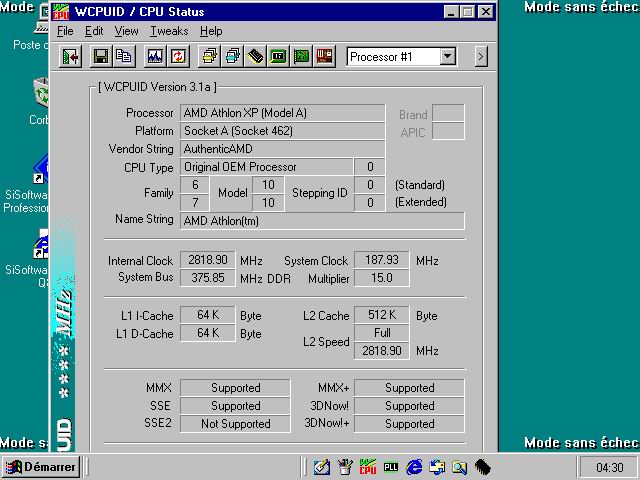Click the red motherboard toolbar icon
640x480 pixels.
pos(324,56)
